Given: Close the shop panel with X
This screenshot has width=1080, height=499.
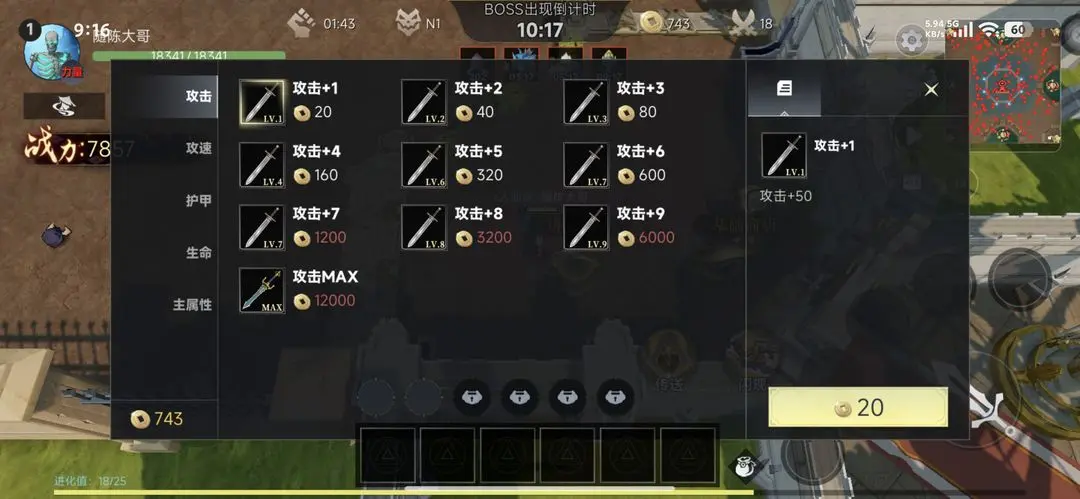Looking at the screenshot, I should coord(931,90).
